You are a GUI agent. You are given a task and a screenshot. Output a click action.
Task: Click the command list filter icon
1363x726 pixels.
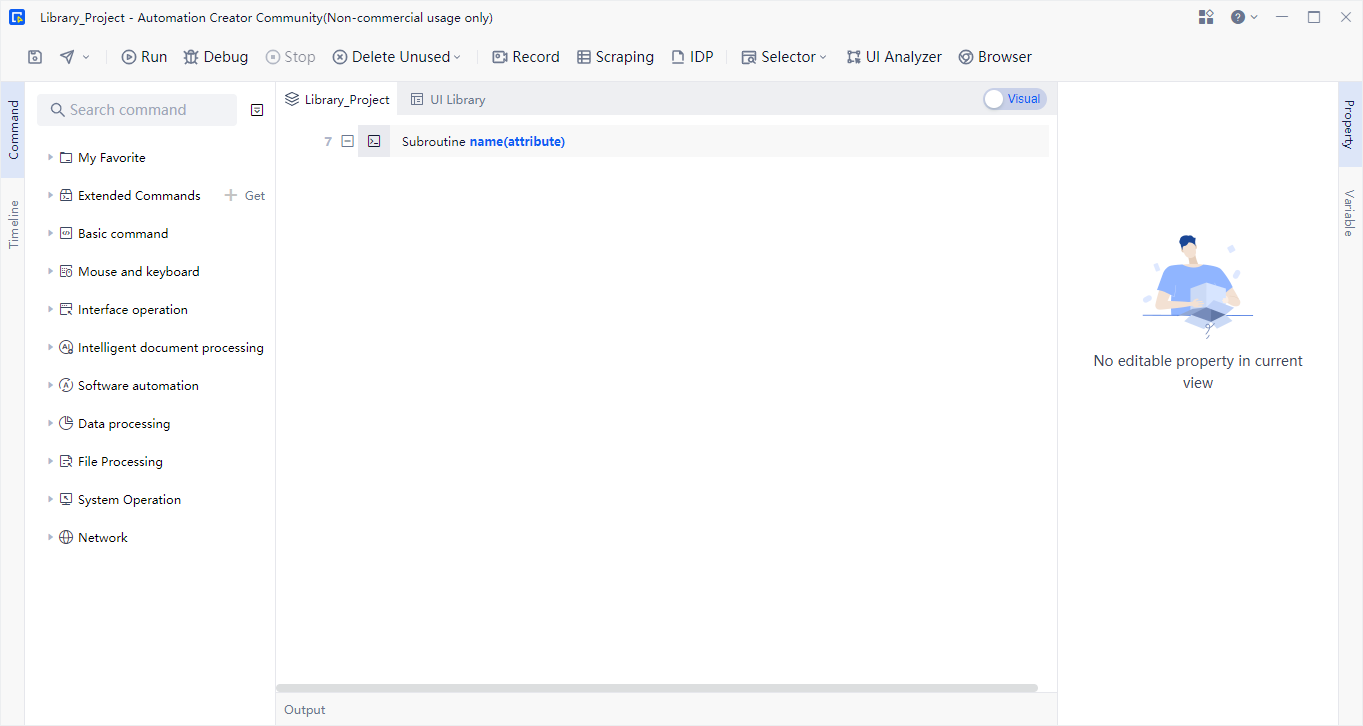click(257, 110)
